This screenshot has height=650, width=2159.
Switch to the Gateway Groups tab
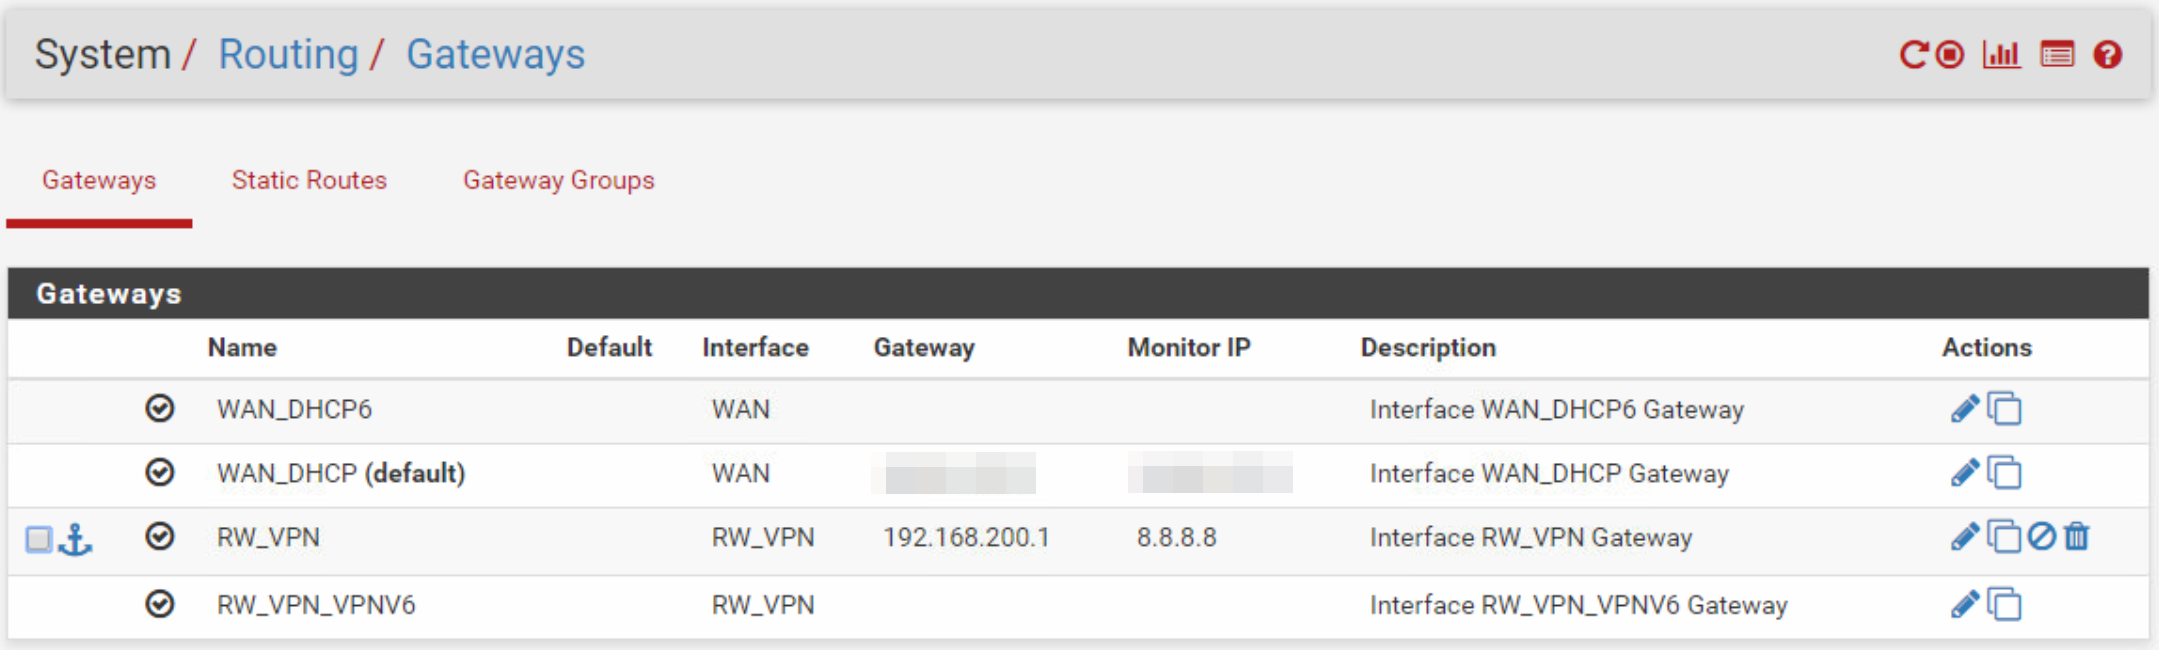558,180
